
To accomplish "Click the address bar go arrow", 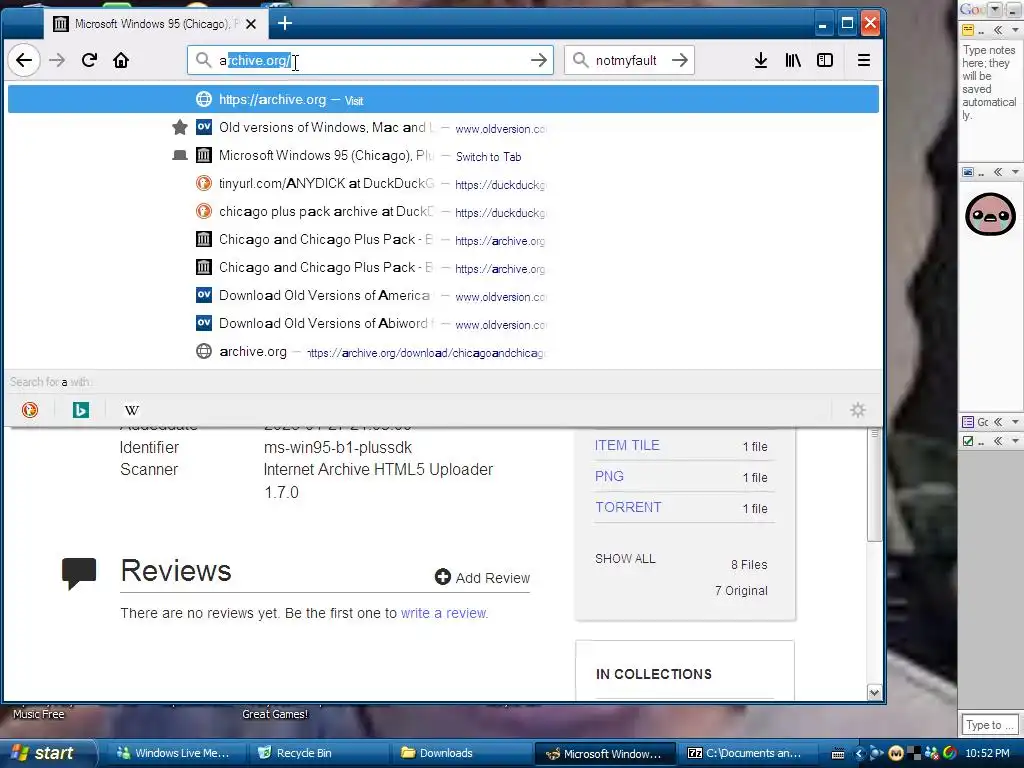I will pyautogui.click(x=539, y=60).
